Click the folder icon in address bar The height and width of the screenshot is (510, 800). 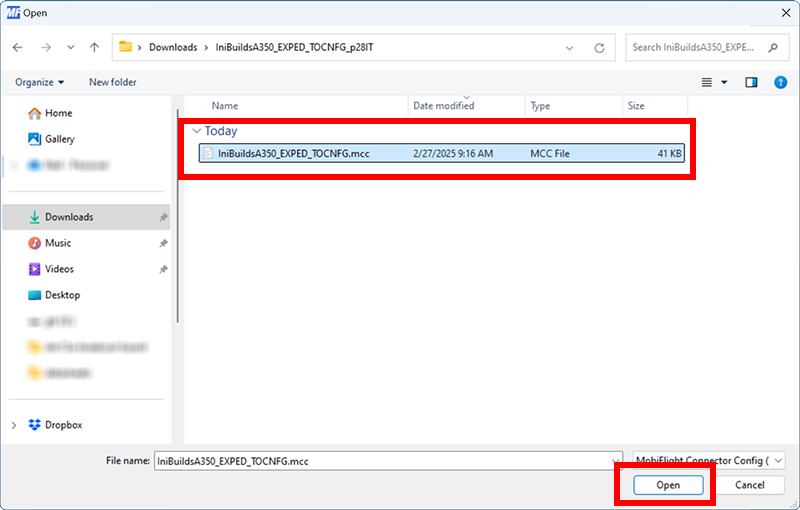[126, 47]
